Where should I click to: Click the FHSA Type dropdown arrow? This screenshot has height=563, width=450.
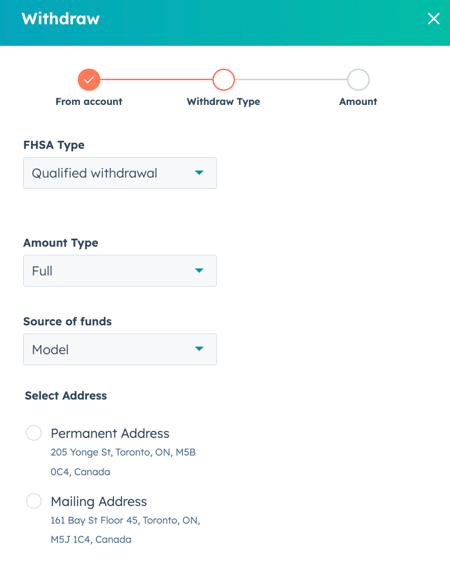199,173
